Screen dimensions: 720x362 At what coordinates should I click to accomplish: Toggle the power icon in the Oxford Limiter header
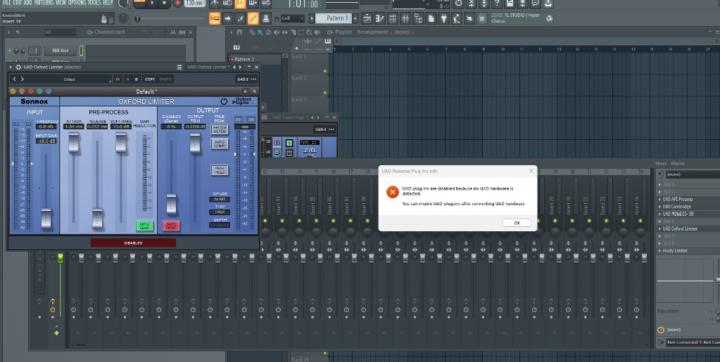[x=224, y=102]
